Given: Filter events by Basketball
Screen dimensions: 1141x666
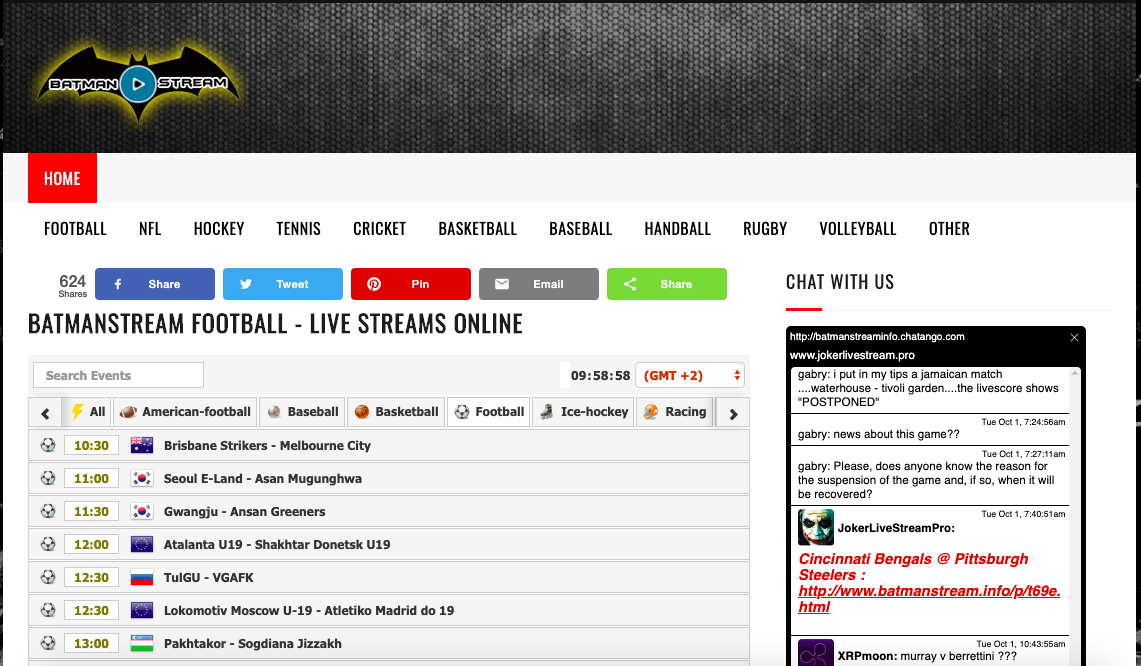Looking at the screenshot, I should pyautogui.click(x=397, y=412).
